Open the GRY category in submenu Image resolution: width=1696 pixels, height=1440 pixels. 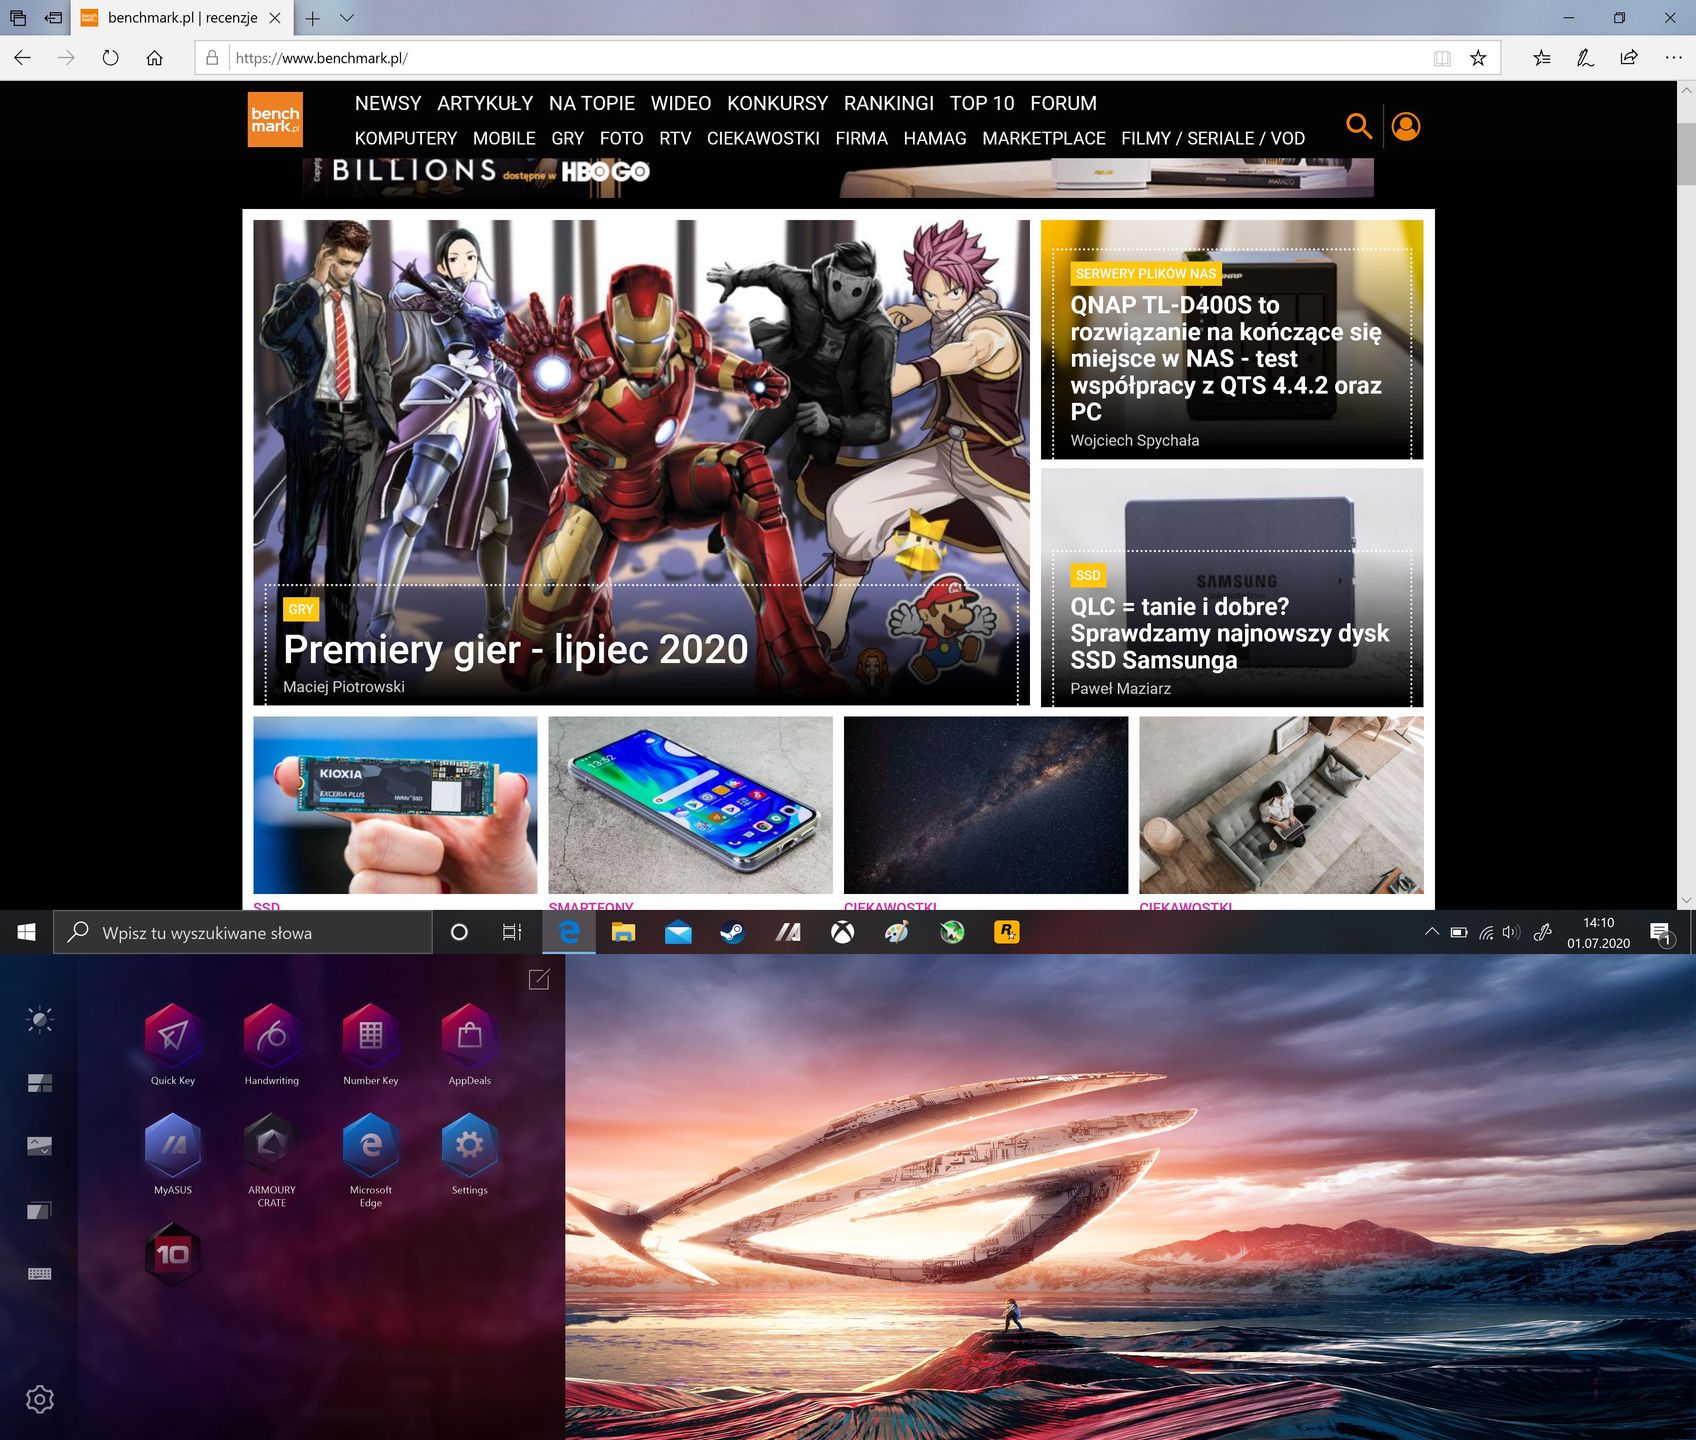coord(567,138)
